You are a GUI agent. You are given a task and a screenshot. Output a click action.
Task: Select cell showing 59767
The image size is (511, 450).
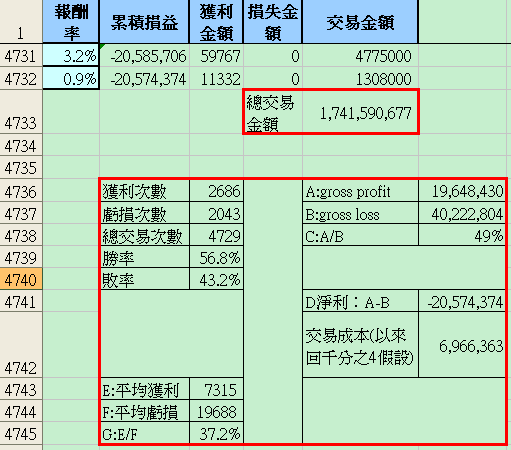tap(216, 55)
